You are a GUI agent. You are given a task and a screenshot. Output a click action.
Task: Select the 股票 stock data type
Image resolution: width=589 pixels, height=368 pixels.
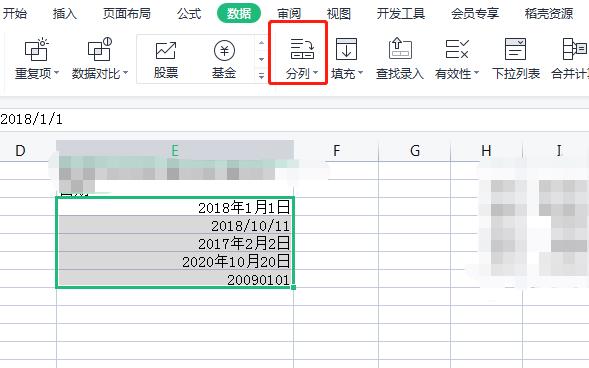tap(166, 60)
